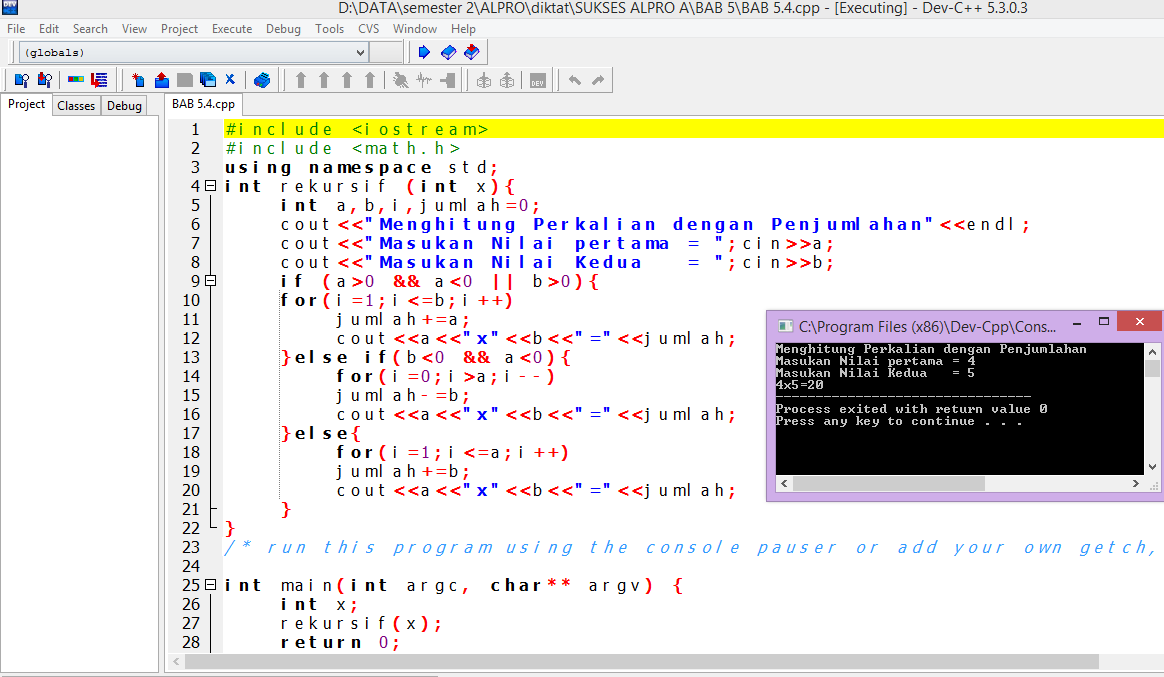The width and height of the screenshot is (1164, 677).
Task: Click the second grey up-arrow toolbar icon
Action: pyautogui.click(x=324, y=80)
